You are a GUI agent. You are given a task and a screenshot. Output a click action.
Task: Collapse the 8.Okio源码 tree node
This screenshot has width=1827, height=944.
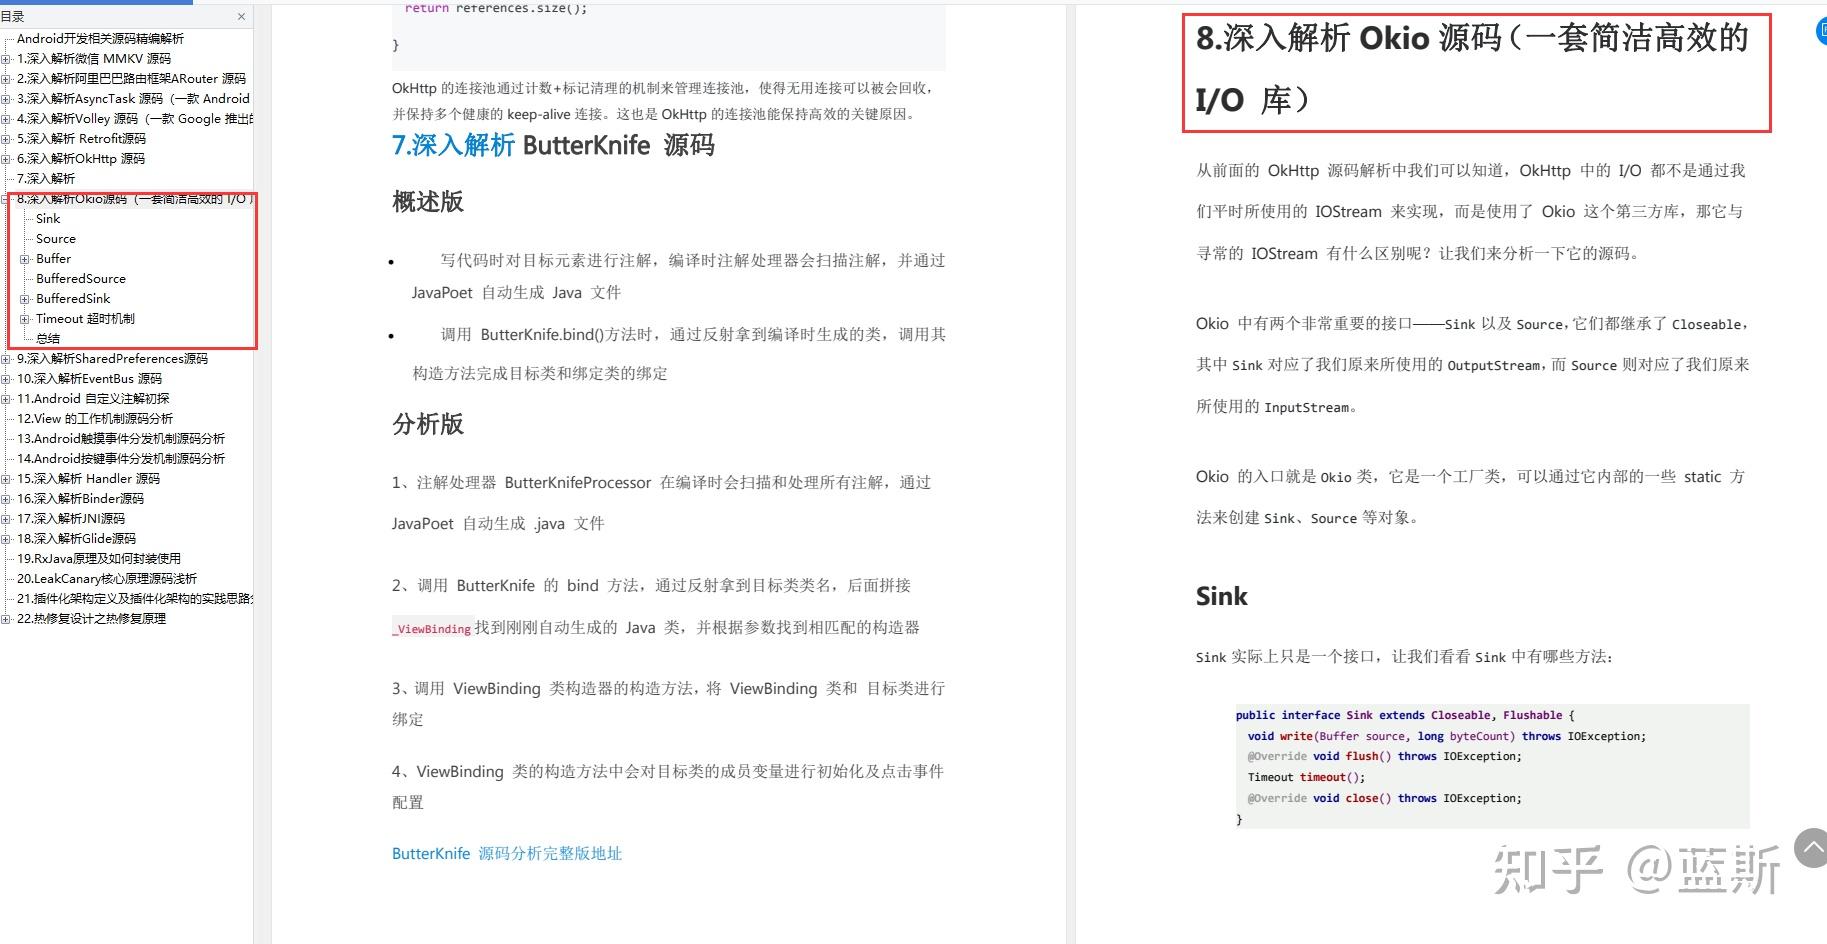tap(6, 199)
